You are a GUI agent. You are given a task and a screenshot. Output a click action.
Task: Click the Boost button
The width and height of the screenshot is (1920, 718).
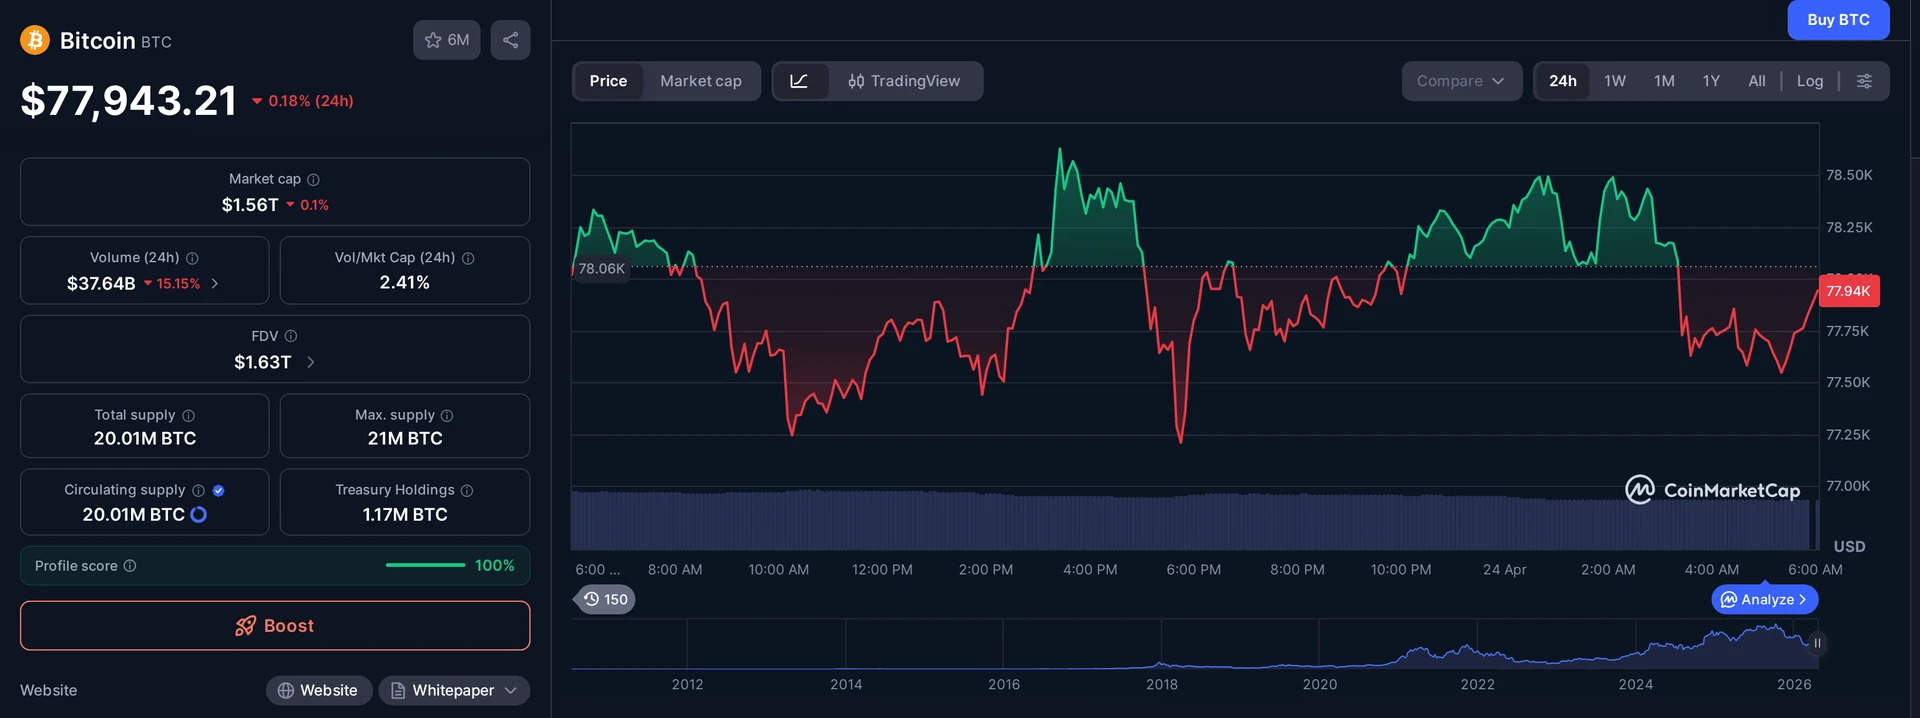275,625
